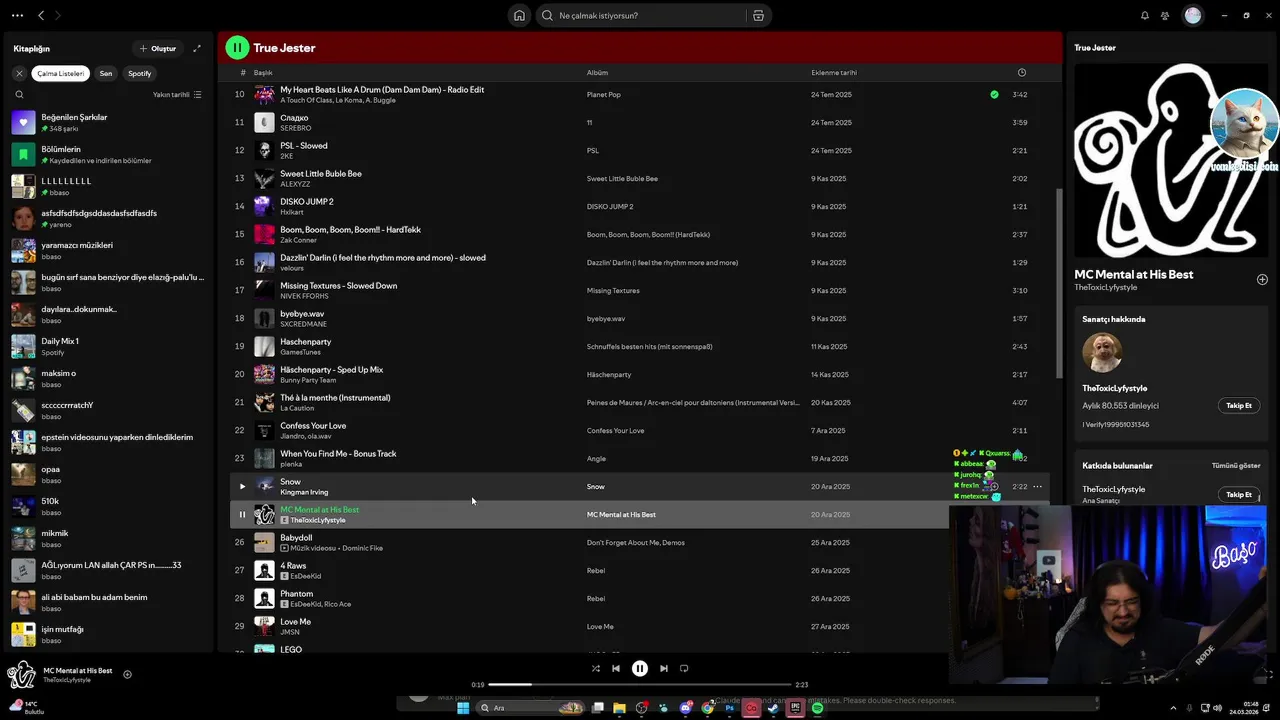
Task: Navigate back with the left arrow
Action: [x=41, y=15]
